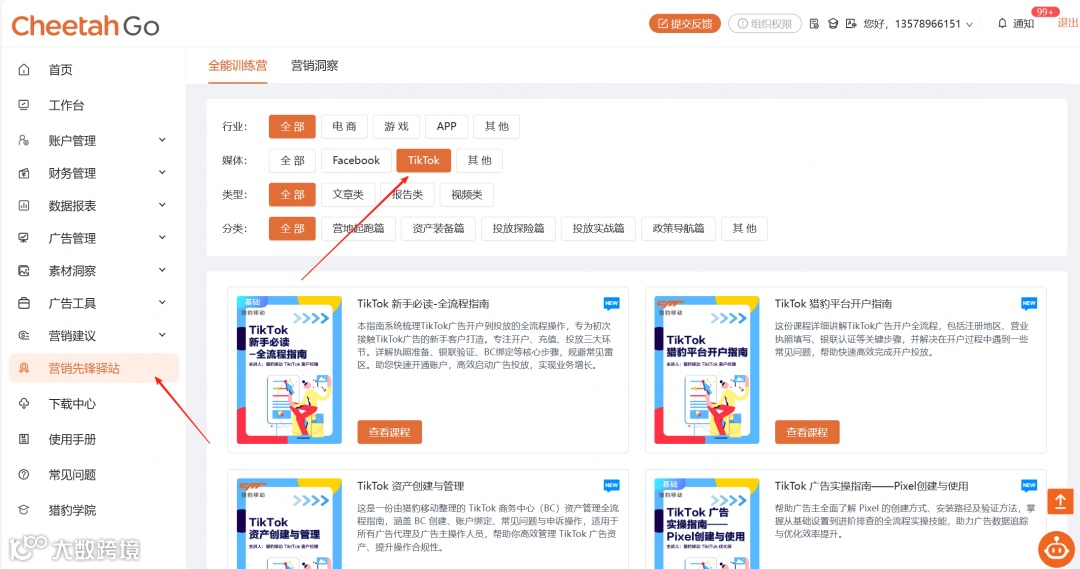Select 资产装备篇 category filter
Viewport: 1080px width, 569px height.
pyautogui.click(x=438, y=229)
